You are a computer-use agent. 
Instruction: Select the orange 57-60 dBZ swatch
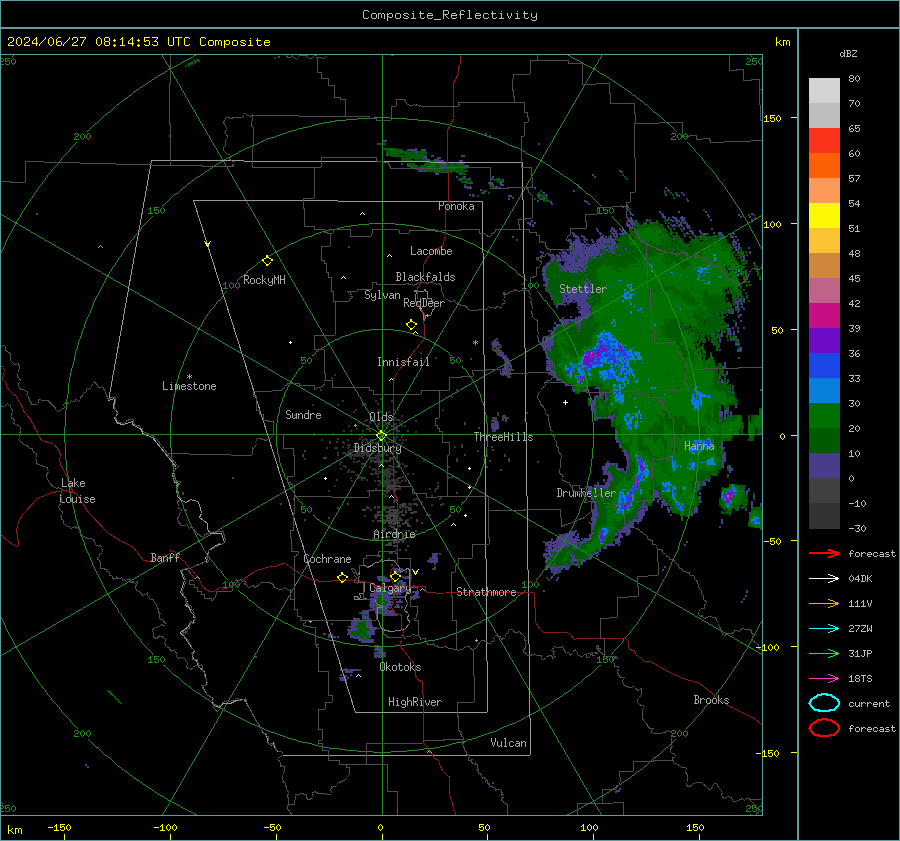(824, 166)
